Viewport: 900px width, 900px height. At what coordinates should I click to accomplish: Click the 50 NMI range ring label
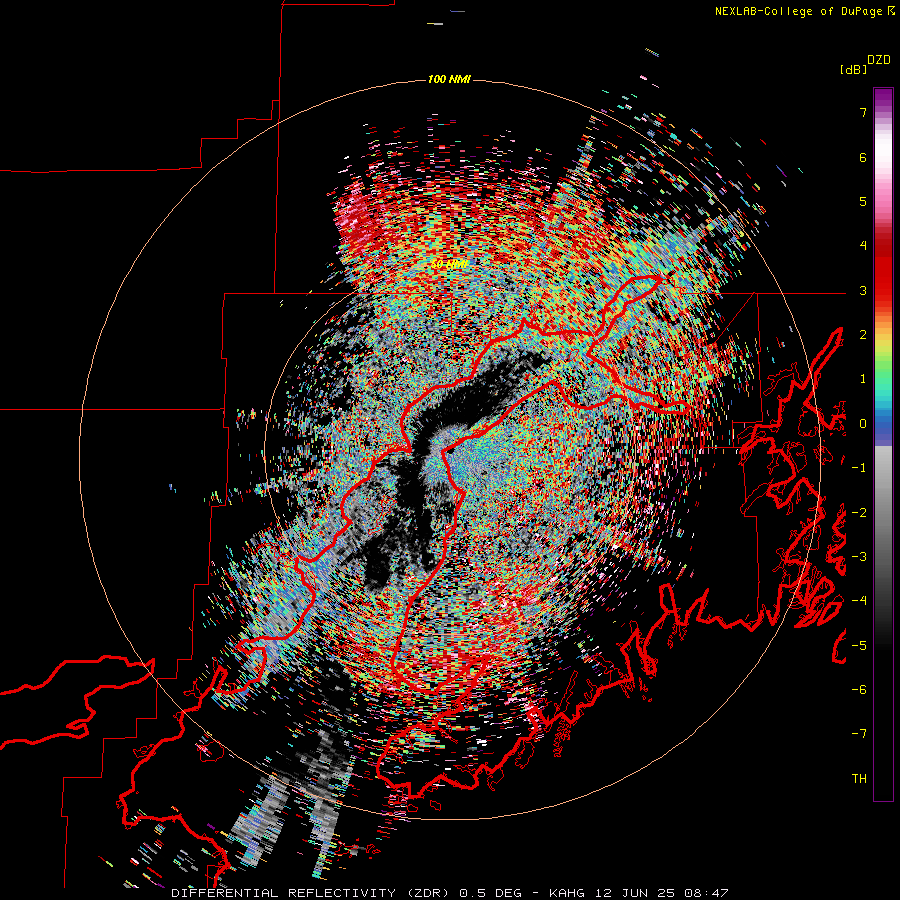448,264
